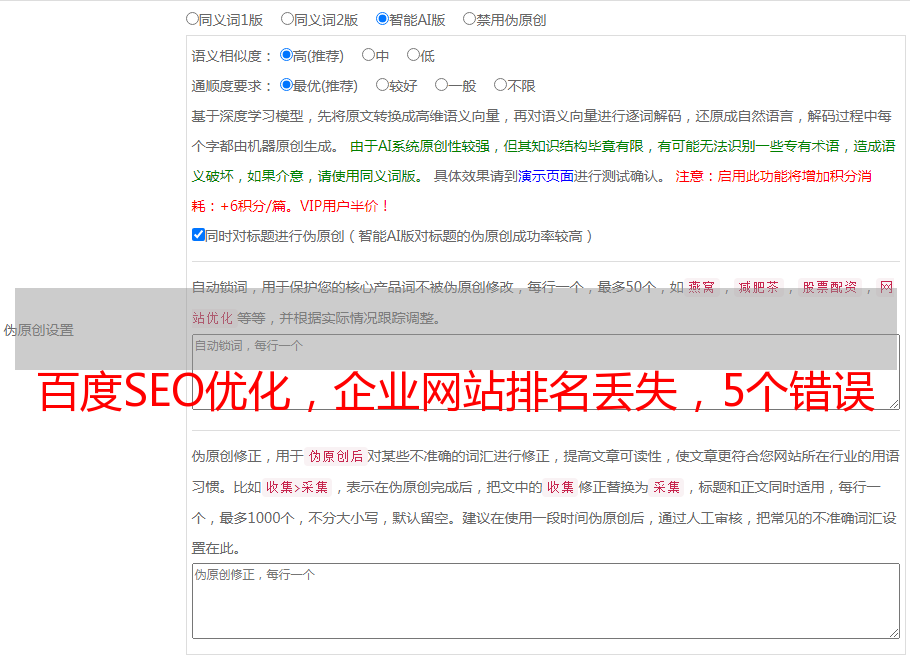Click the 自动锁词 text area
Viewport: 911px width, 658px height.
[546, 372]
